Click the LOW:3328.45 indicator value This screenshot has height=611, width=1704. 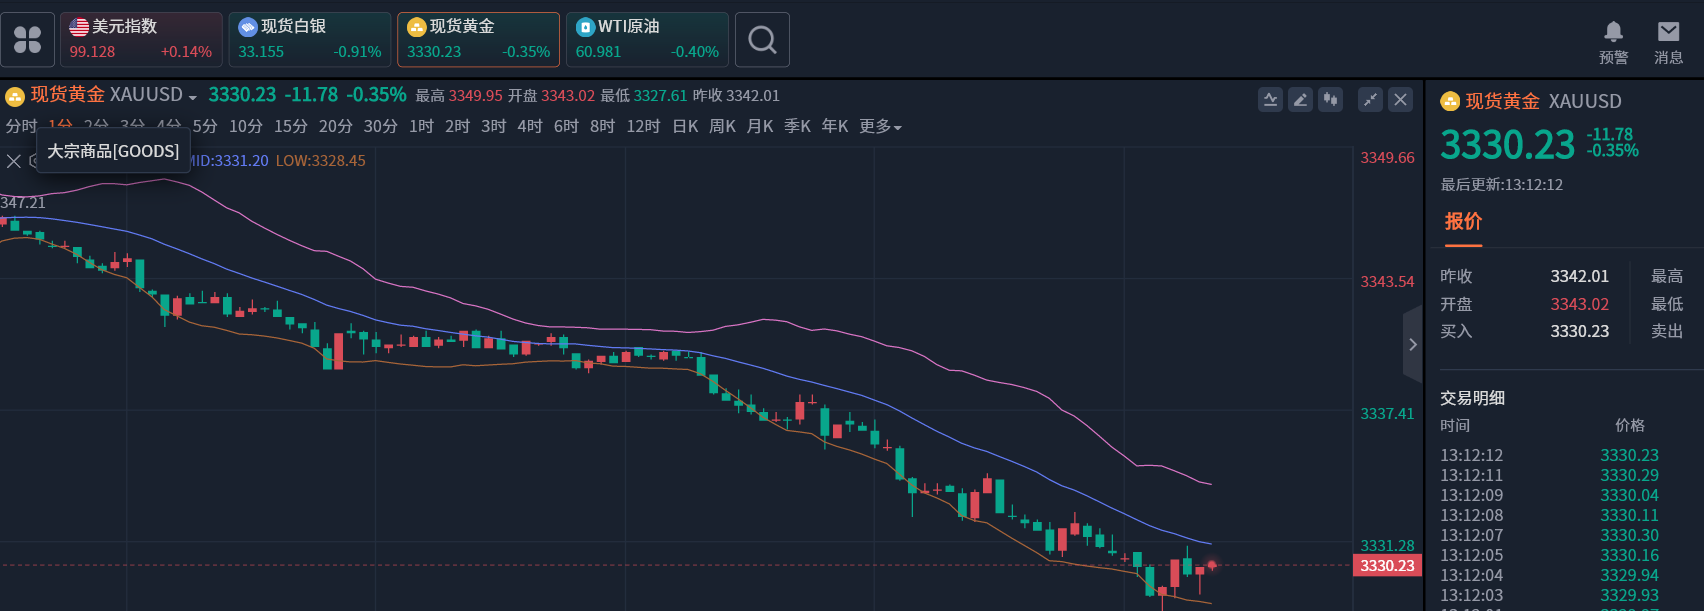click(321, 161)
